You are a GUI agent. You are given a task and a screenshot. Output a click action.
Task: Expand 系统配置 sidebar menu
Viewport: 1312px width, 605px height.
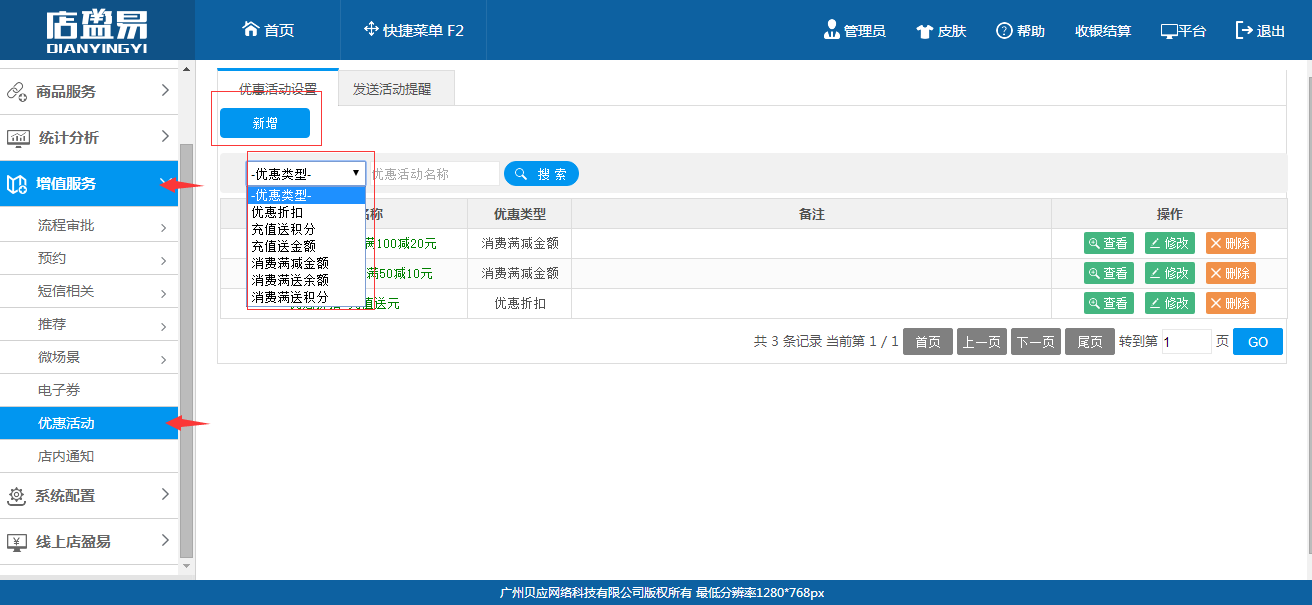[89, 495]
